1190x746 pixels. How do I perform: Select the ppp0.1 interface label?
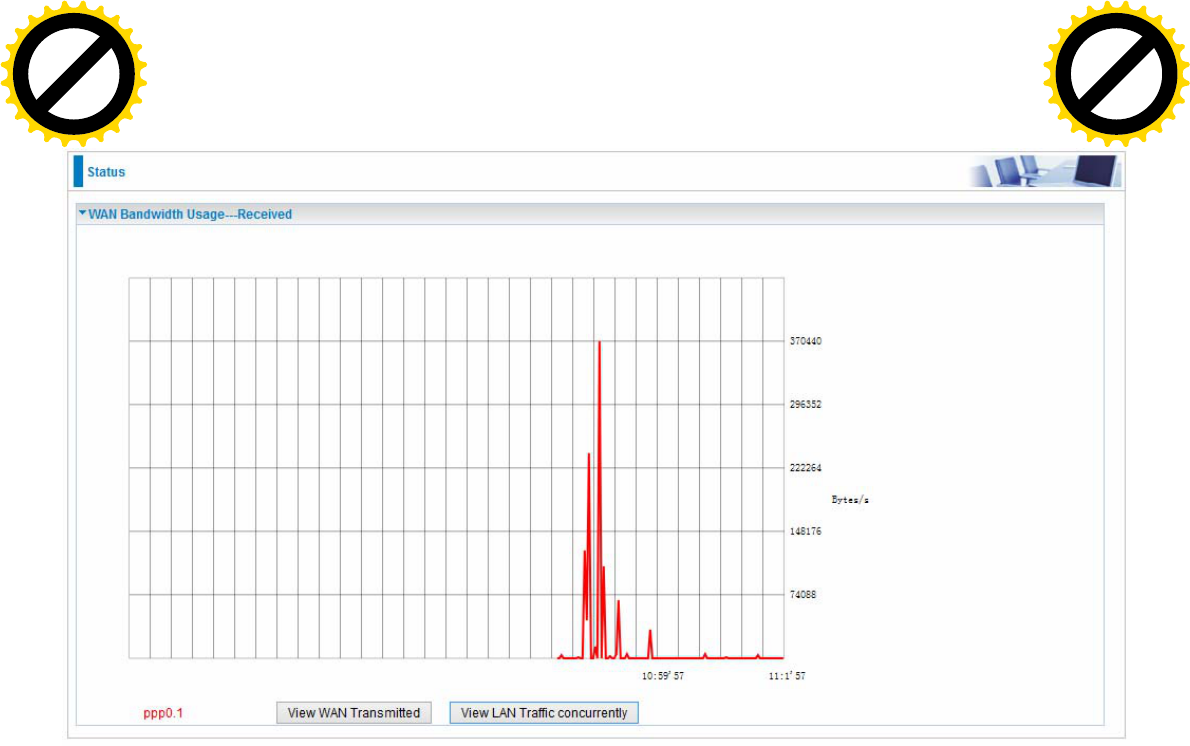(x=163, y=713)
